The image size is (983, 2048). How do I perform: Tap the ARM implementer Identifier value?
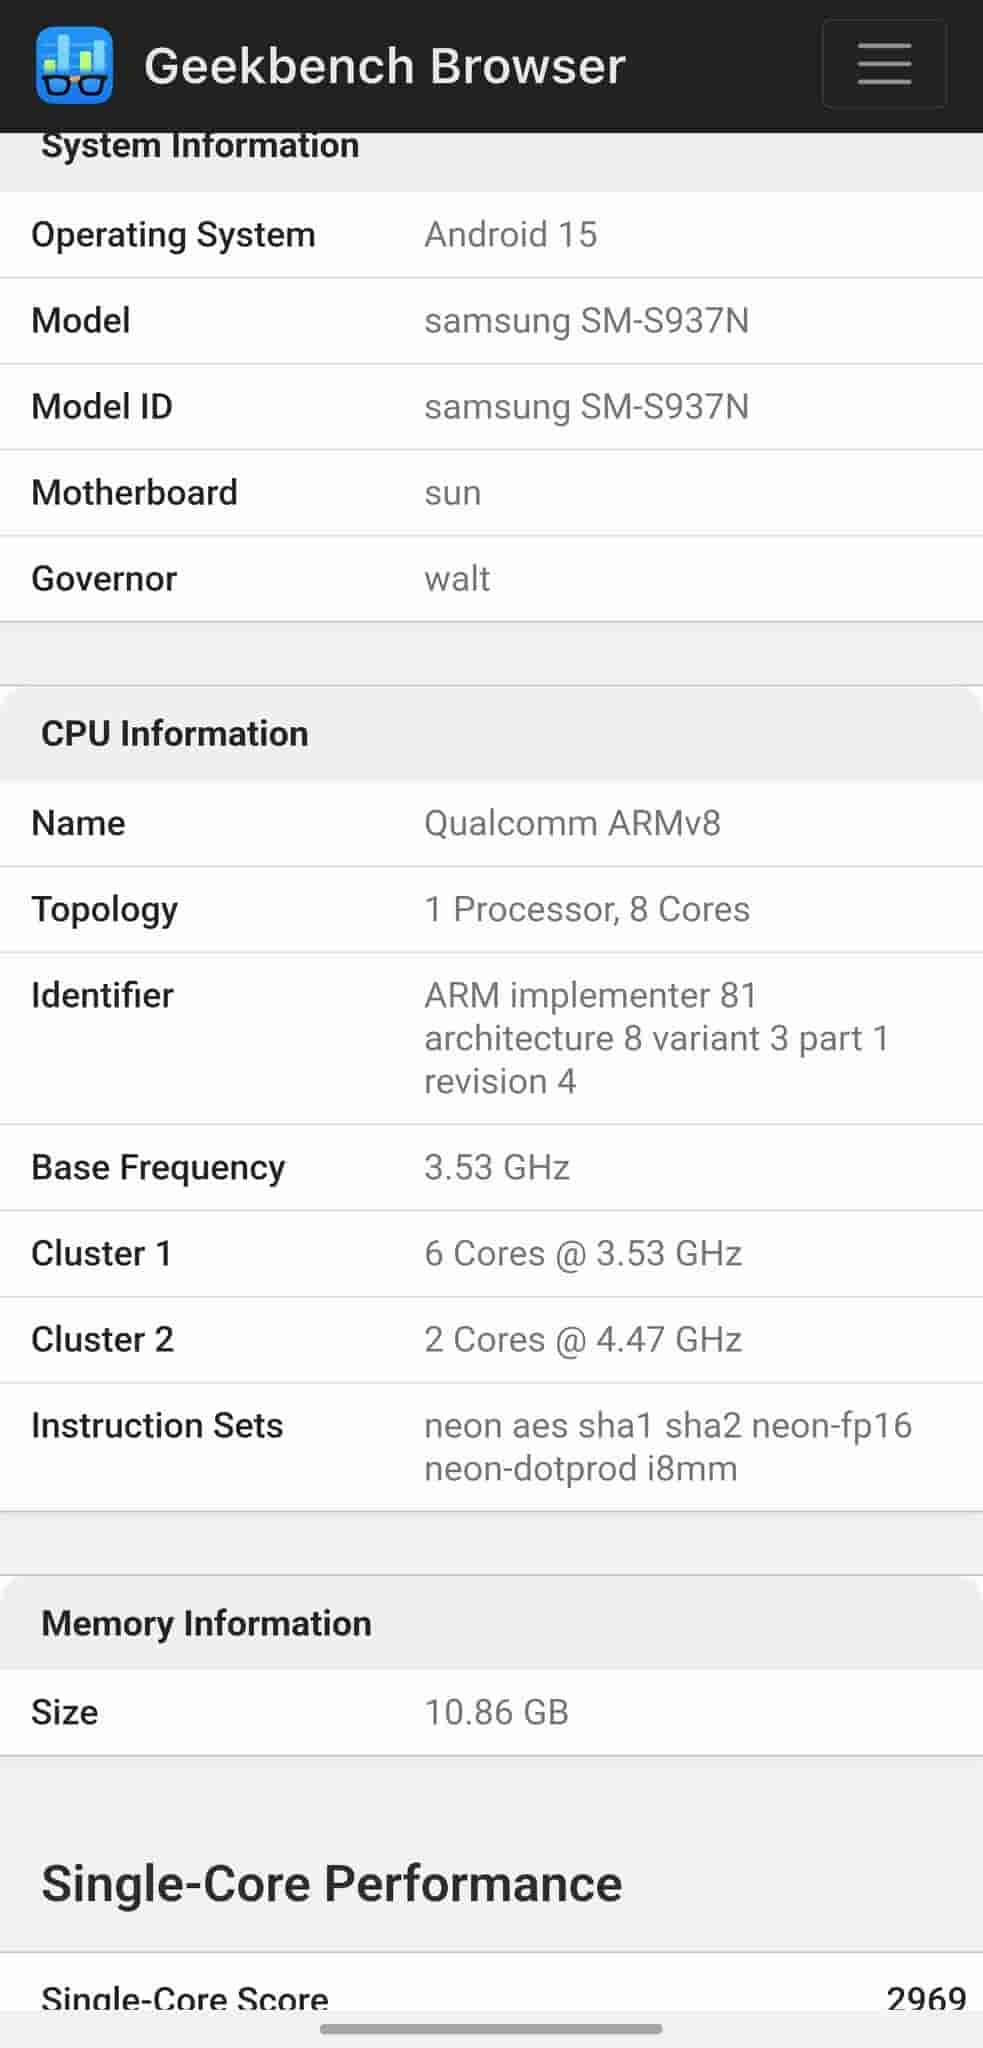[x=655, y=1038]
